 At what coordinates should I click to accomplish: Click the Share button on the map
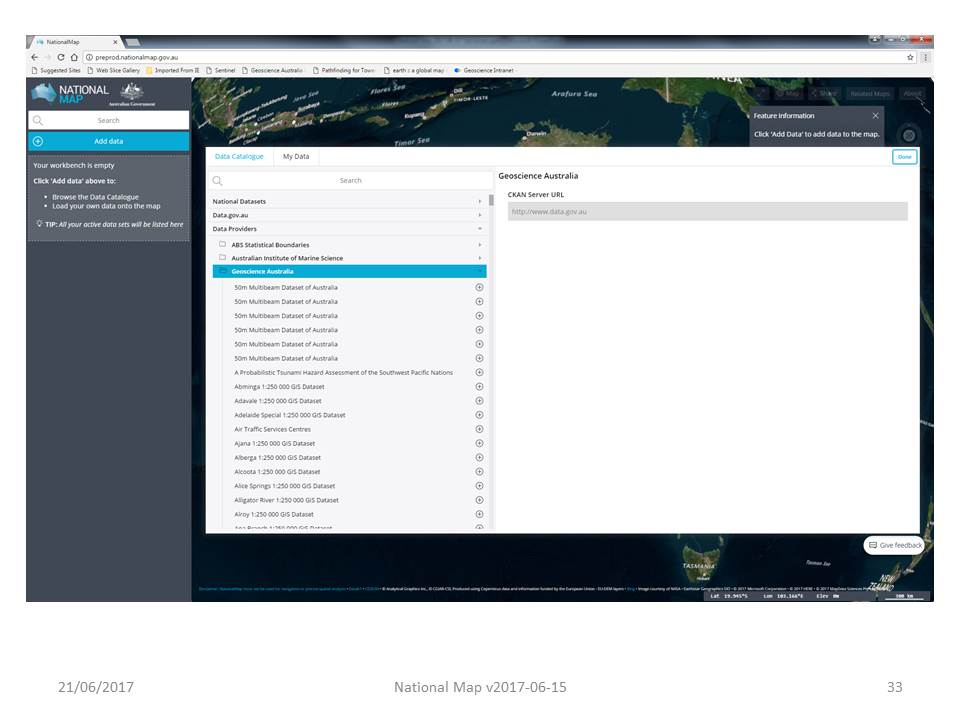[824, 94]
